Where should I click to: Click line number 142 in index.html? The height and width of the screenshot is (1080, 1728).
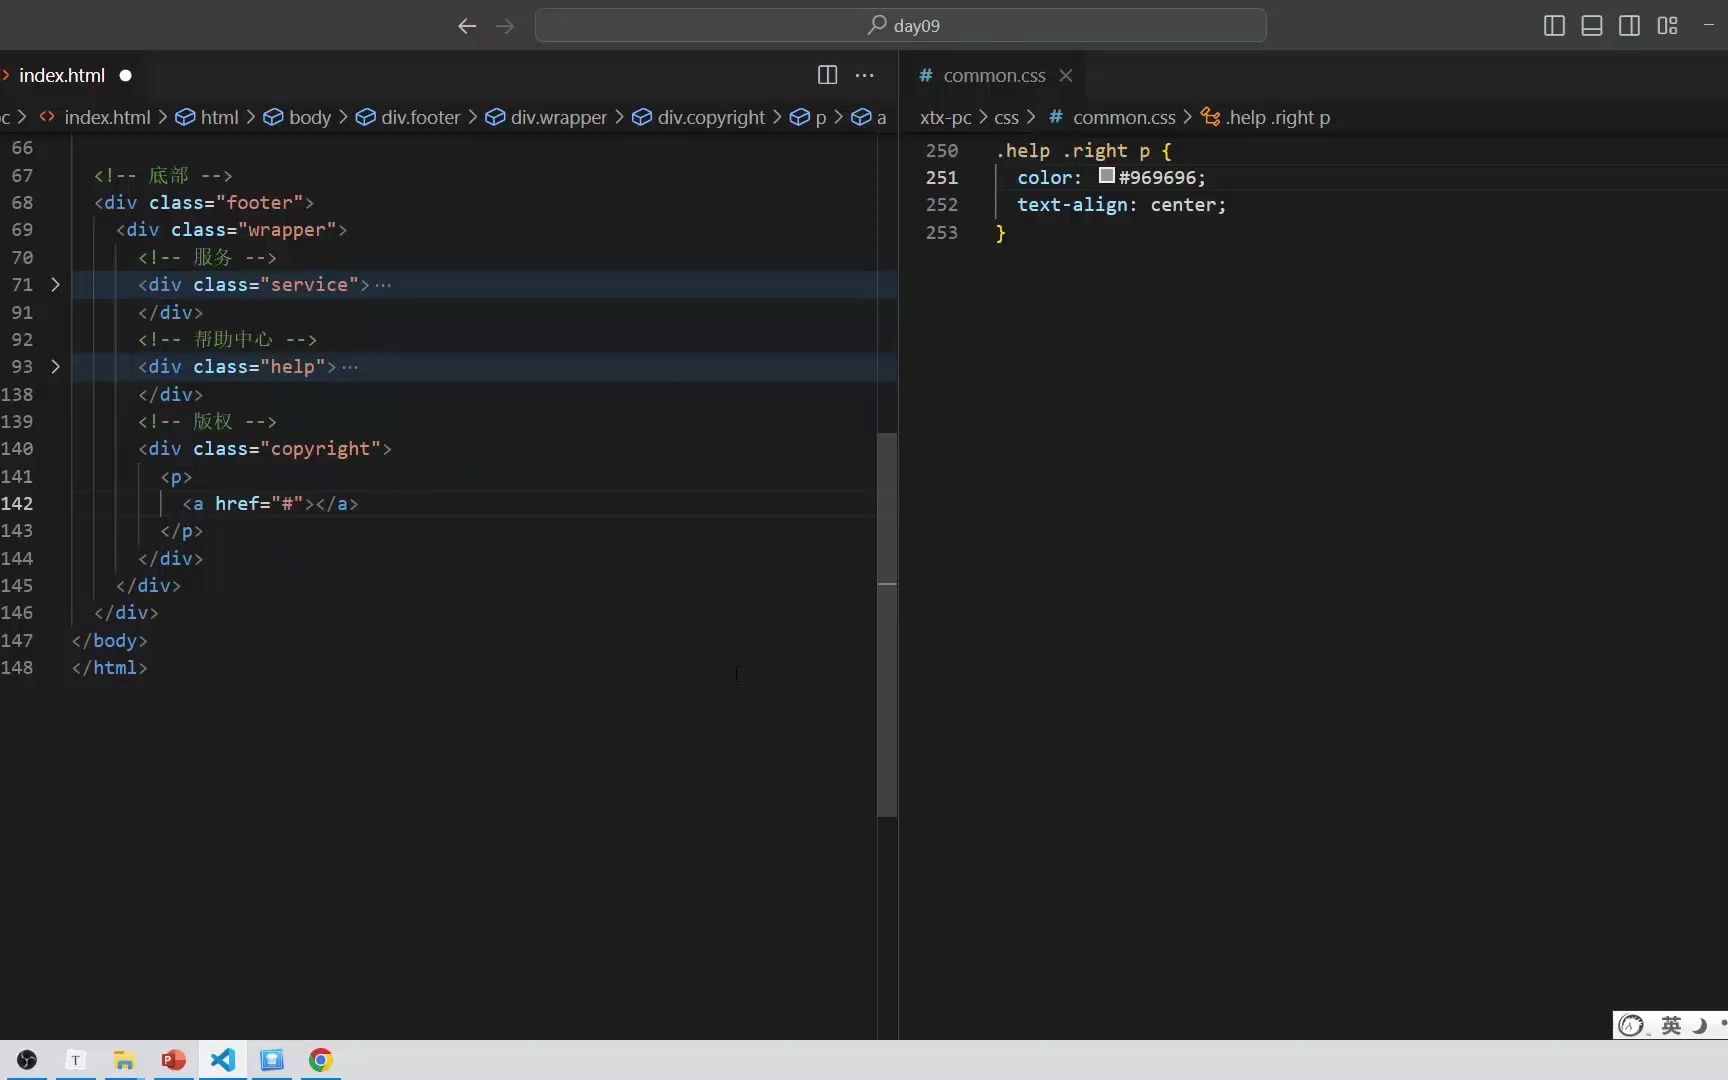tap(17, 504)
